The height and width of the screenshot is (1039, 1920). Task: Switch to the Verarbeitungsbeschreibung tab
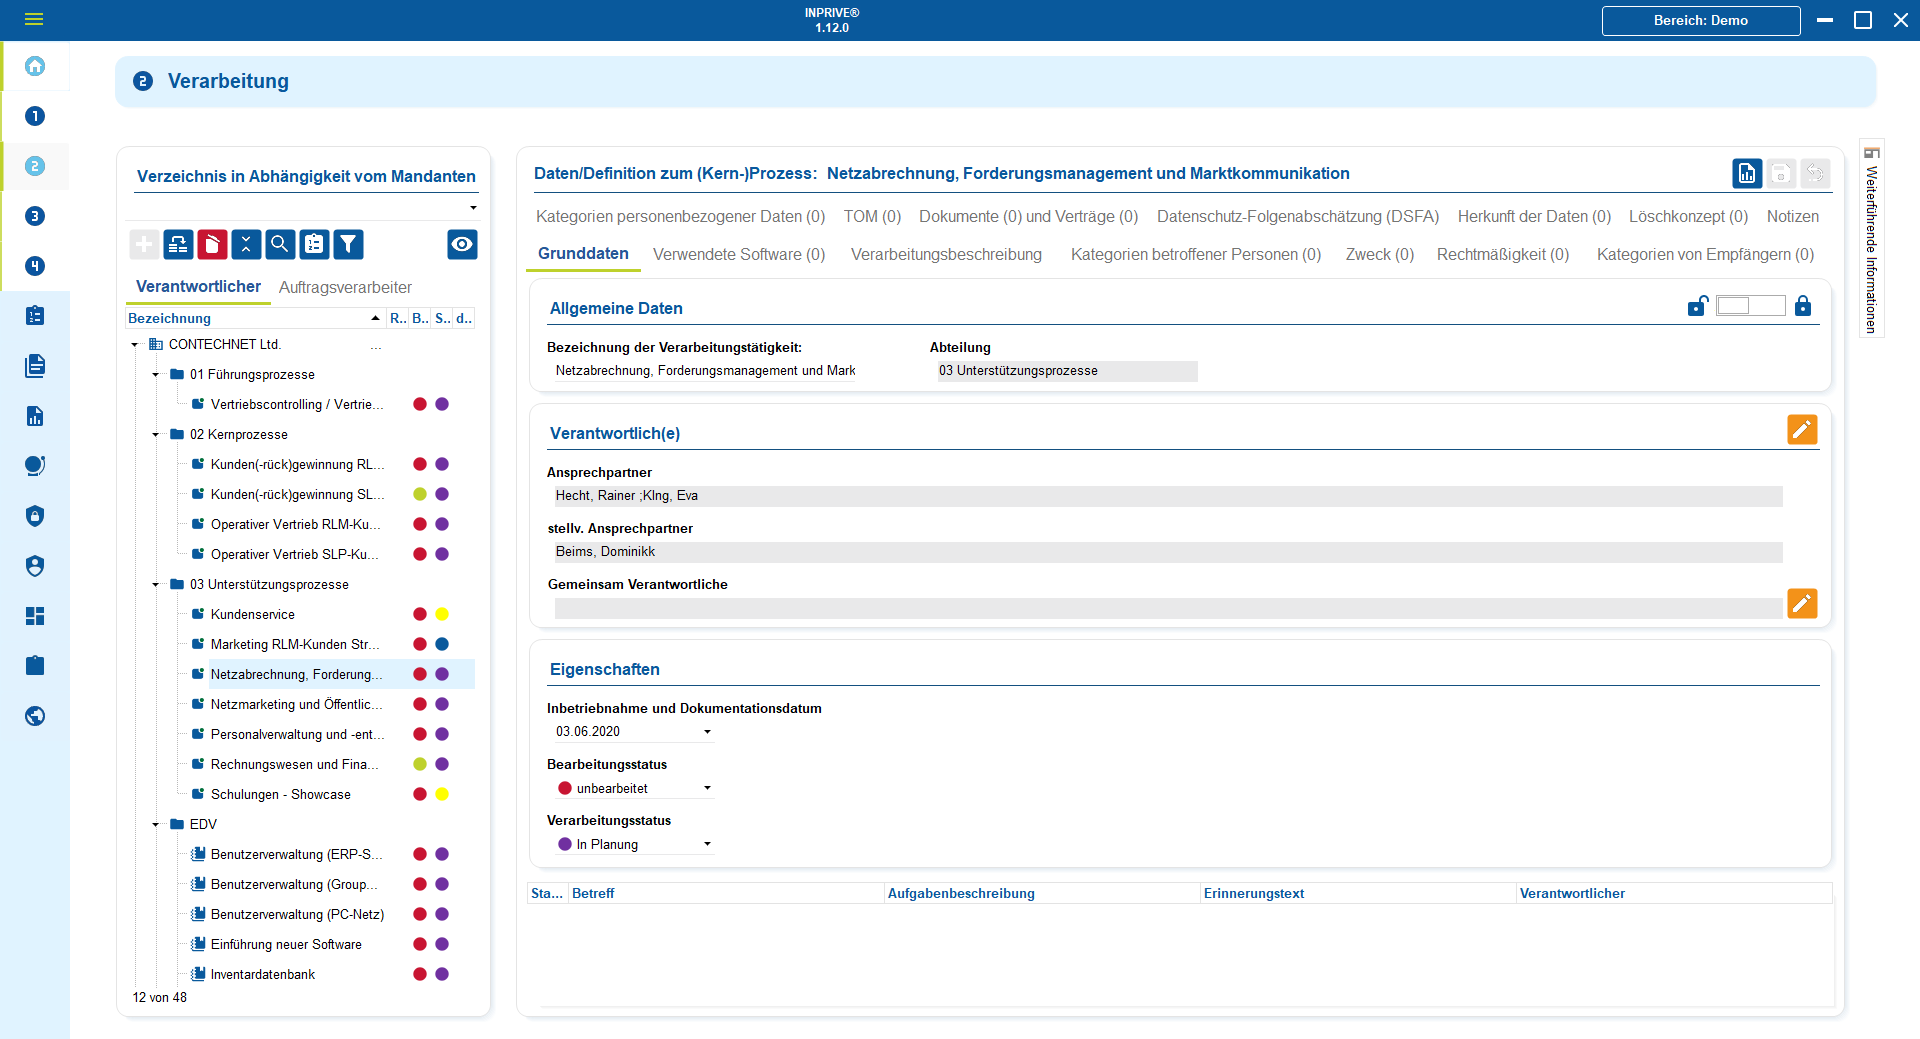[x=946, y=255]
